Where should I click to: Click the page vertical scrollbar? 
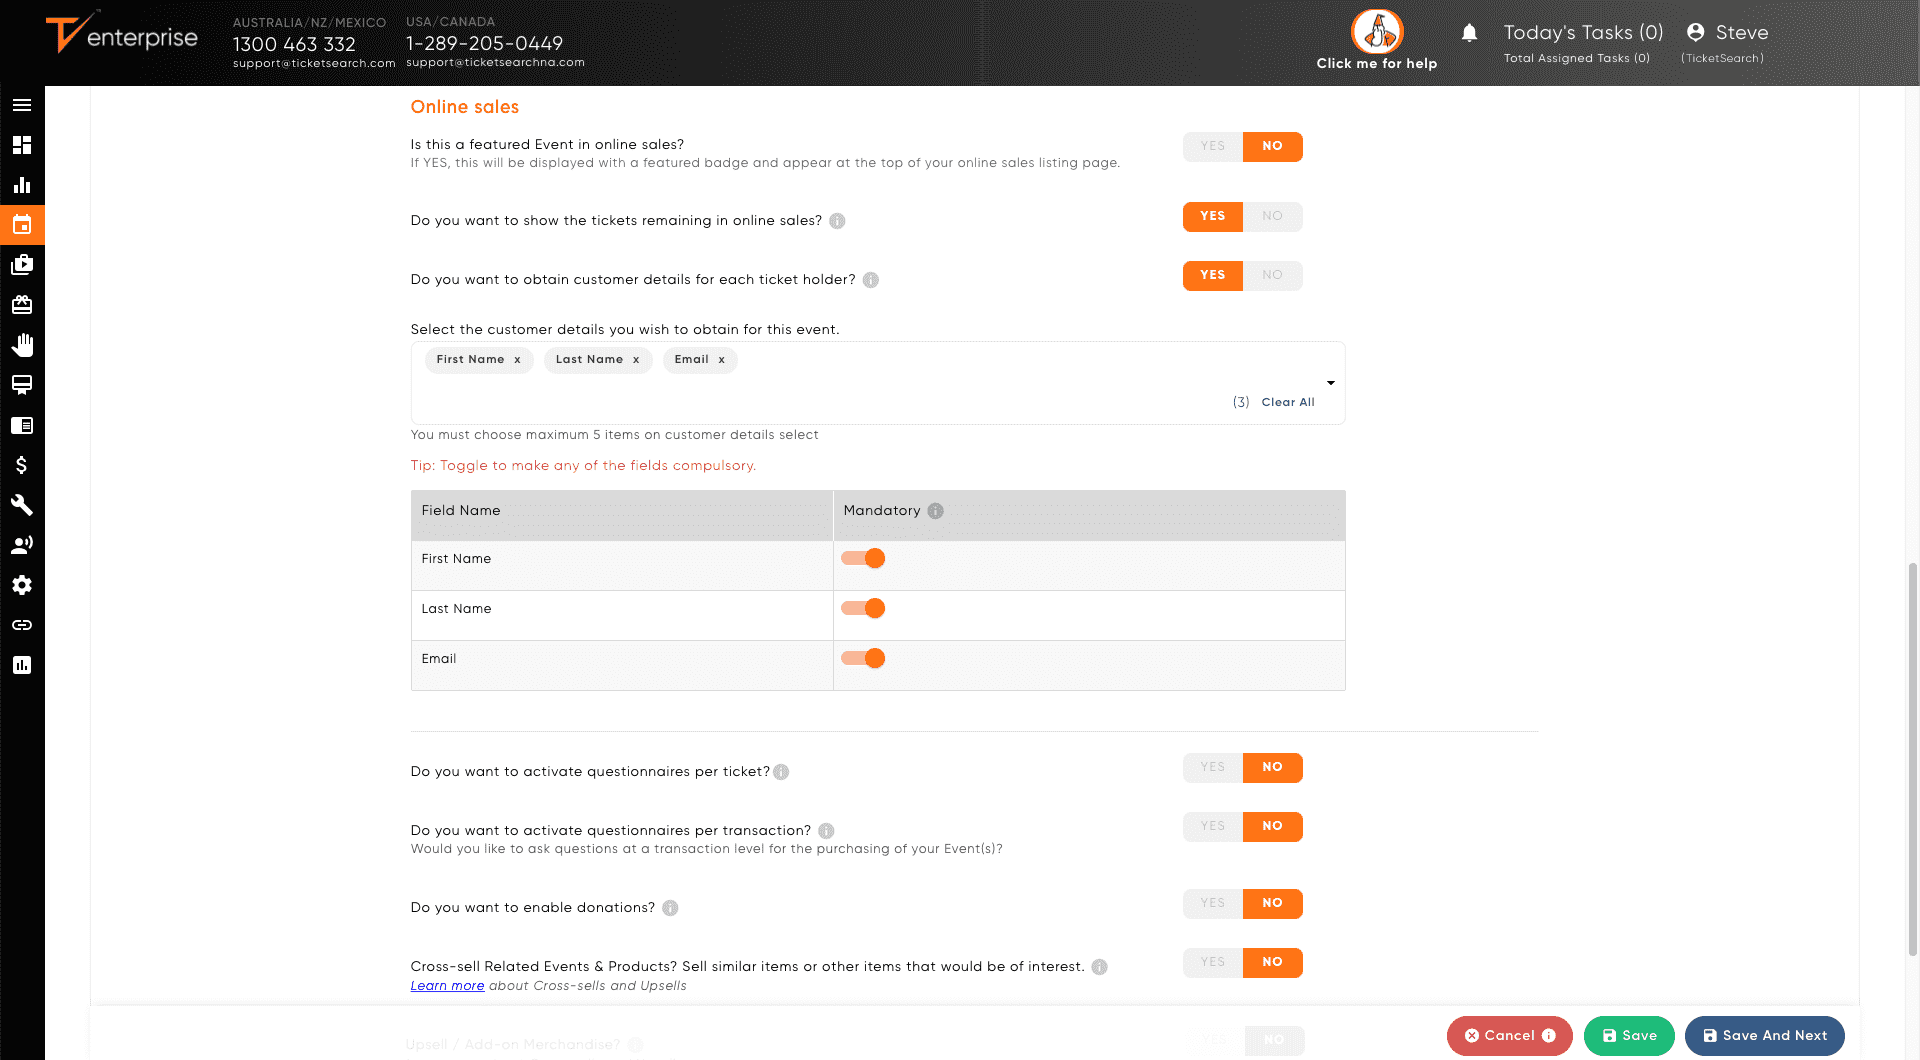coord(1913,760)
